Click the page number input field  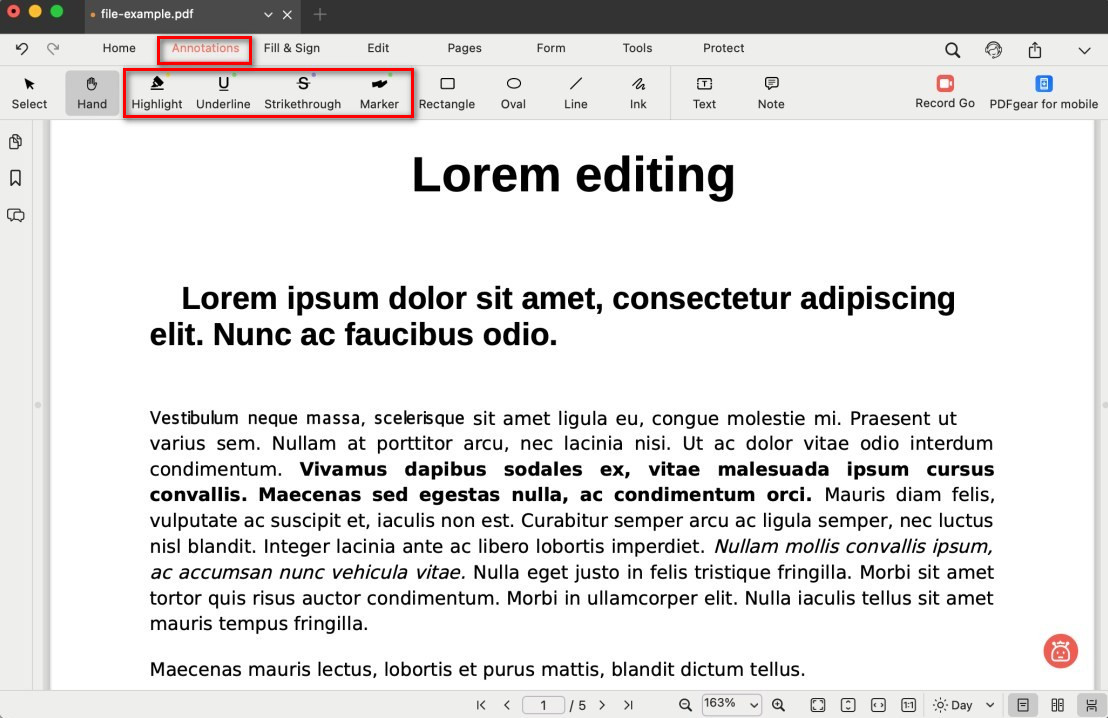[x=544, y=705]
